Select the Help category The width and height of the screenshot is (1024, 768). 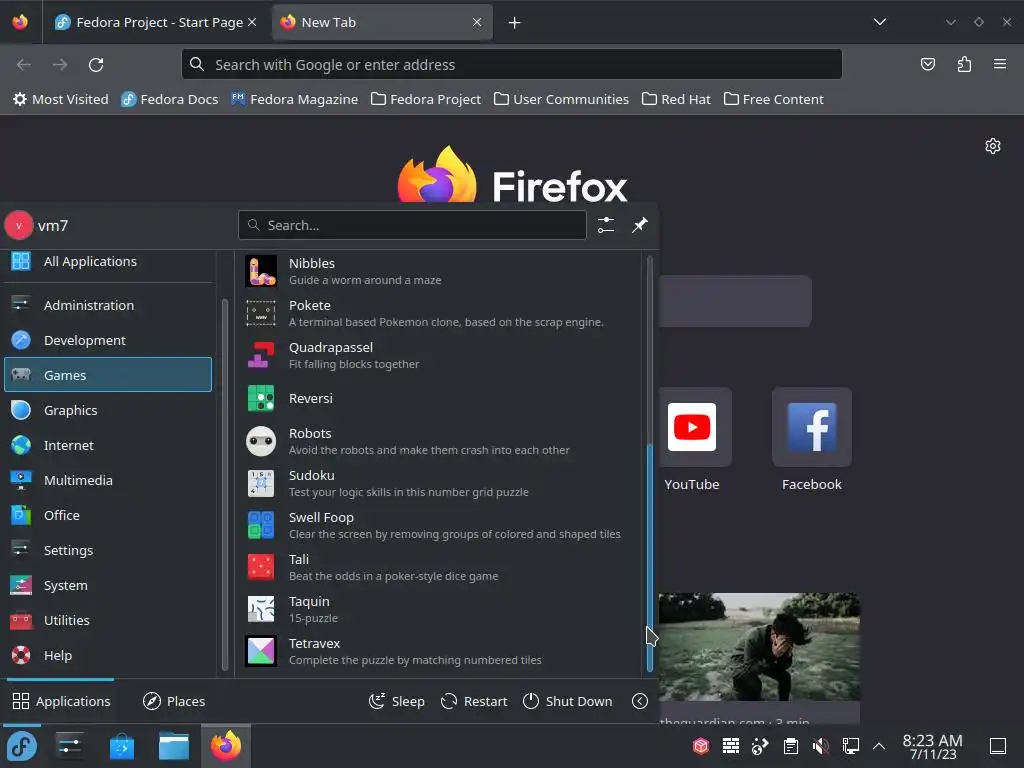click(108, 655)
